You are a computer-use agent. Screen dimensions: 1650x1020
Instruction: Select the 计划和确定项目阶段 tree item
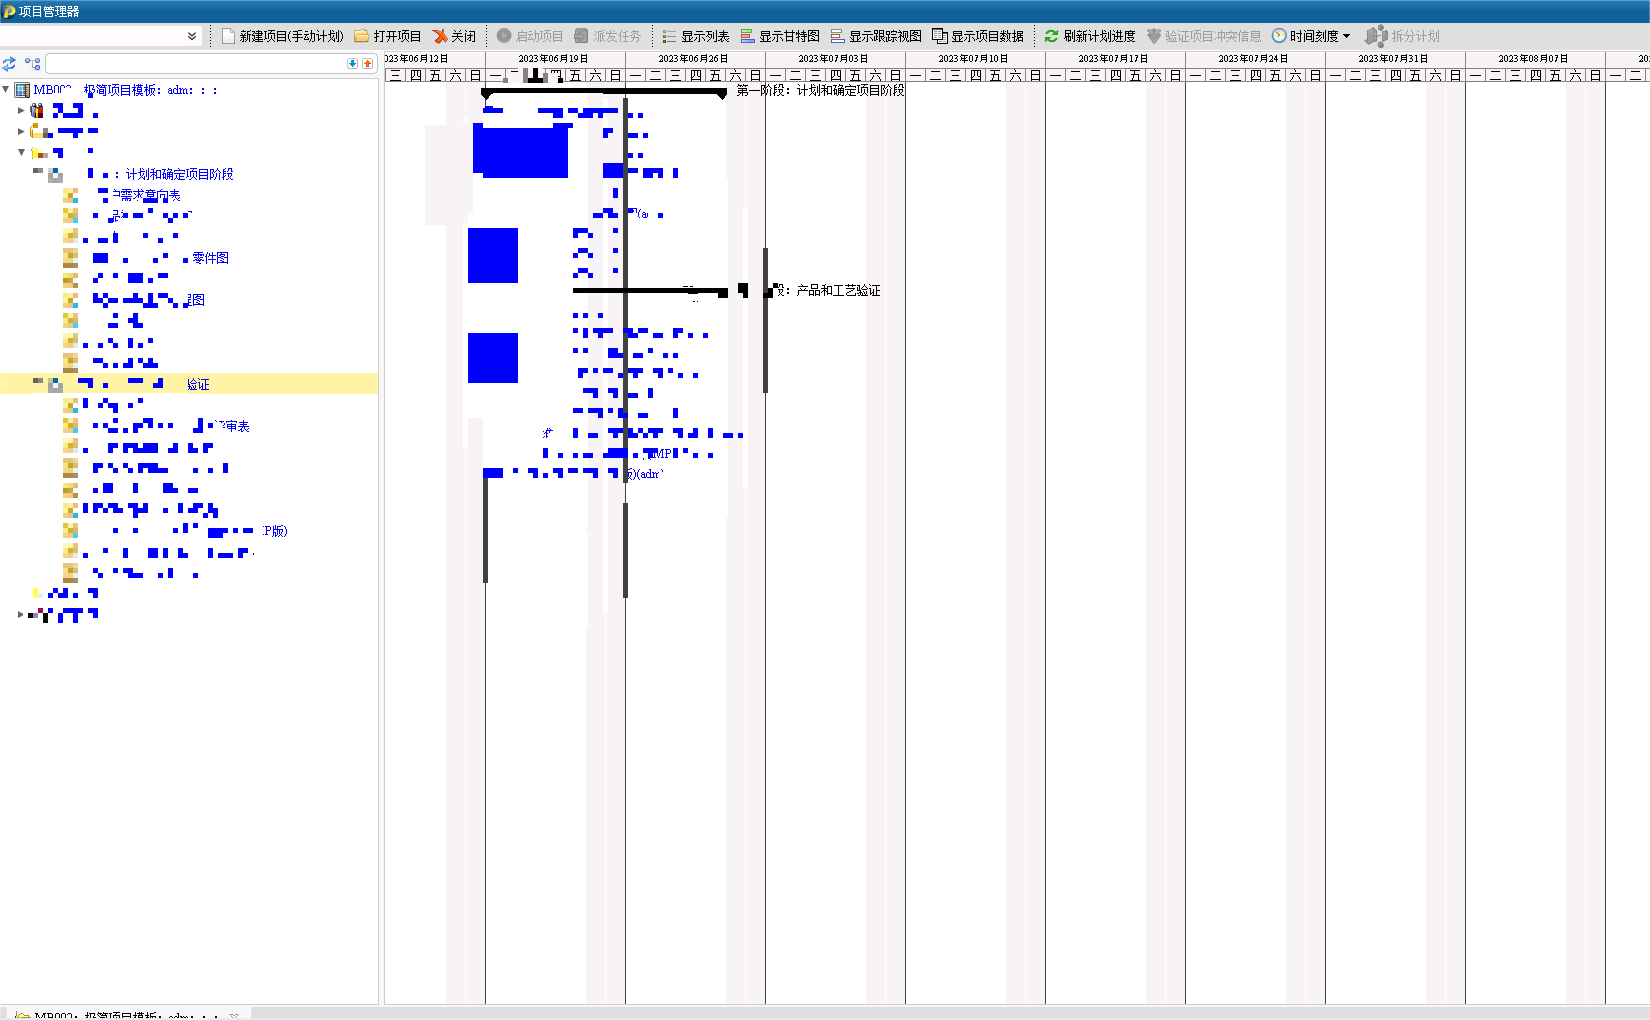click(x=179, y=174)
